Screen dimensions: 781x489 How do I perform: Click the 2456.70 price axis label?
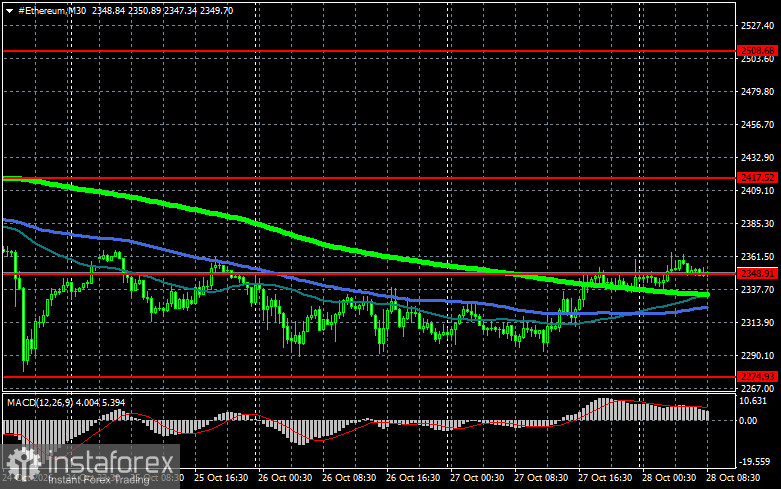758,124
